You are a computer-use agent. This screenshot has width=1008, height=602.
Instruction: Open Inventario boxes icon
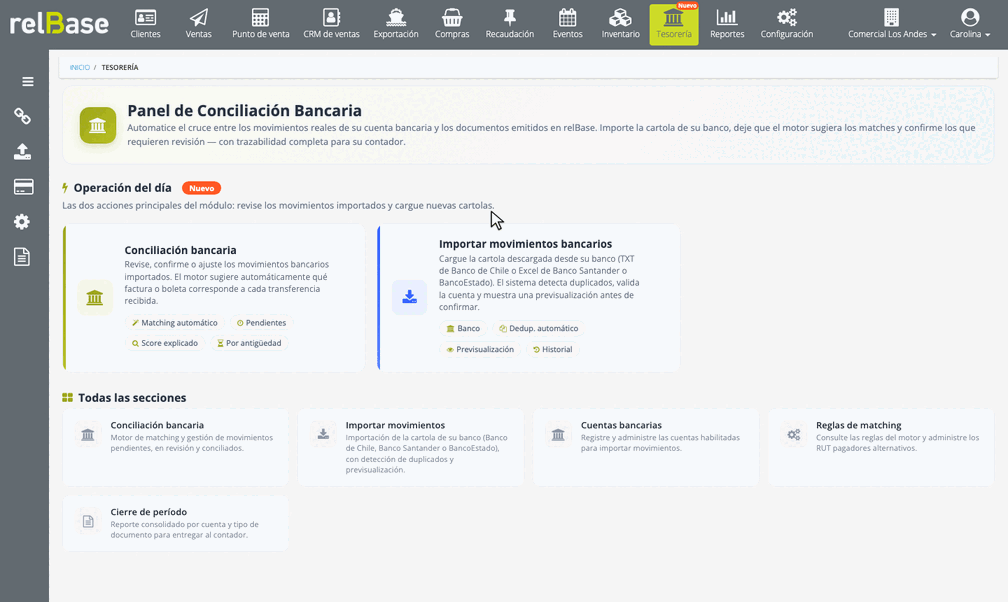pyautogui.click(x=620, y=17)
